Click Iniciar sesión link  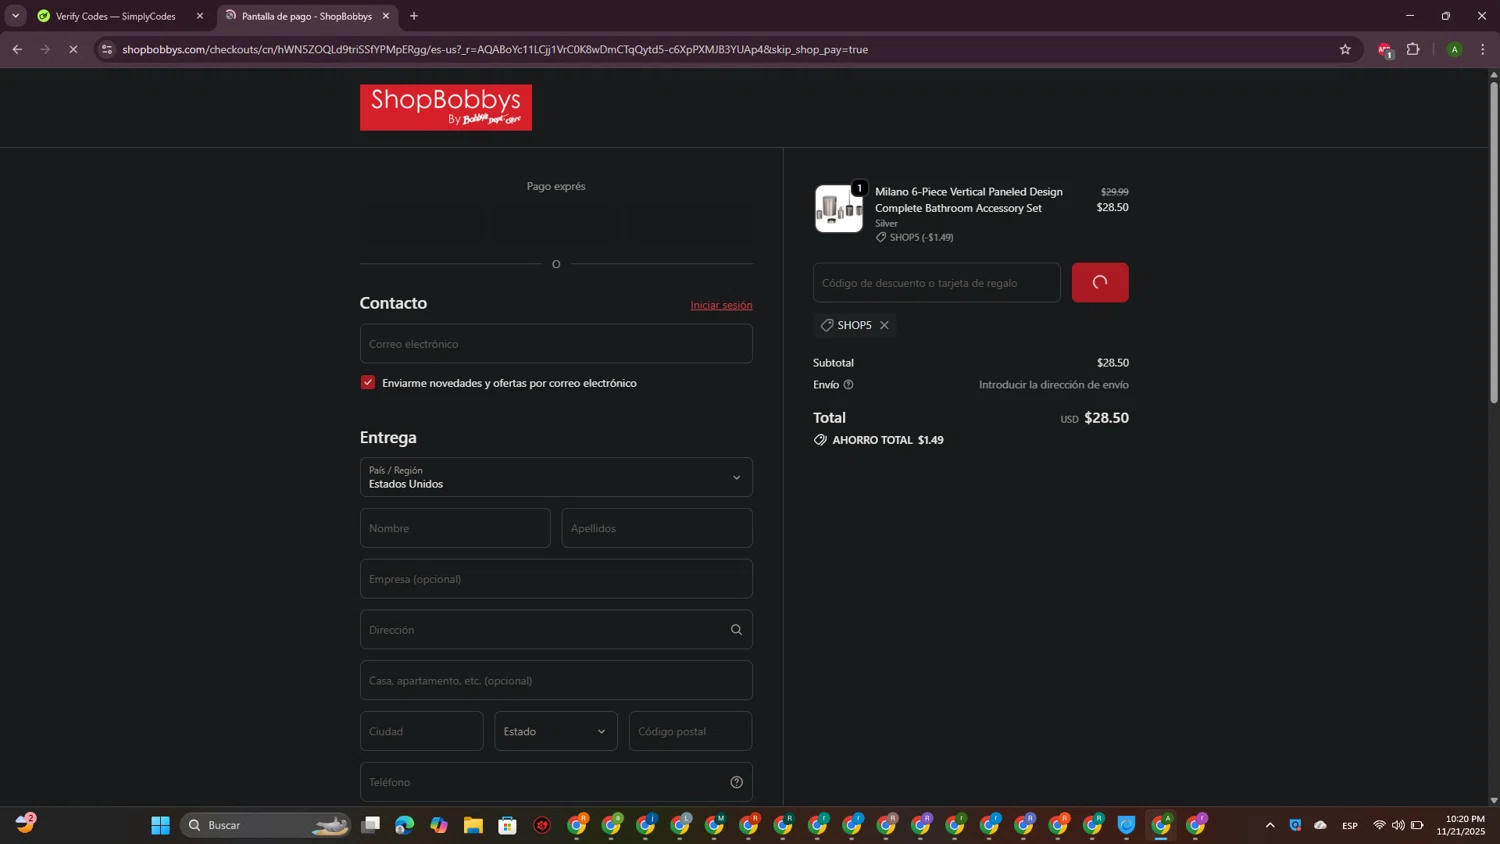[721, 305]
